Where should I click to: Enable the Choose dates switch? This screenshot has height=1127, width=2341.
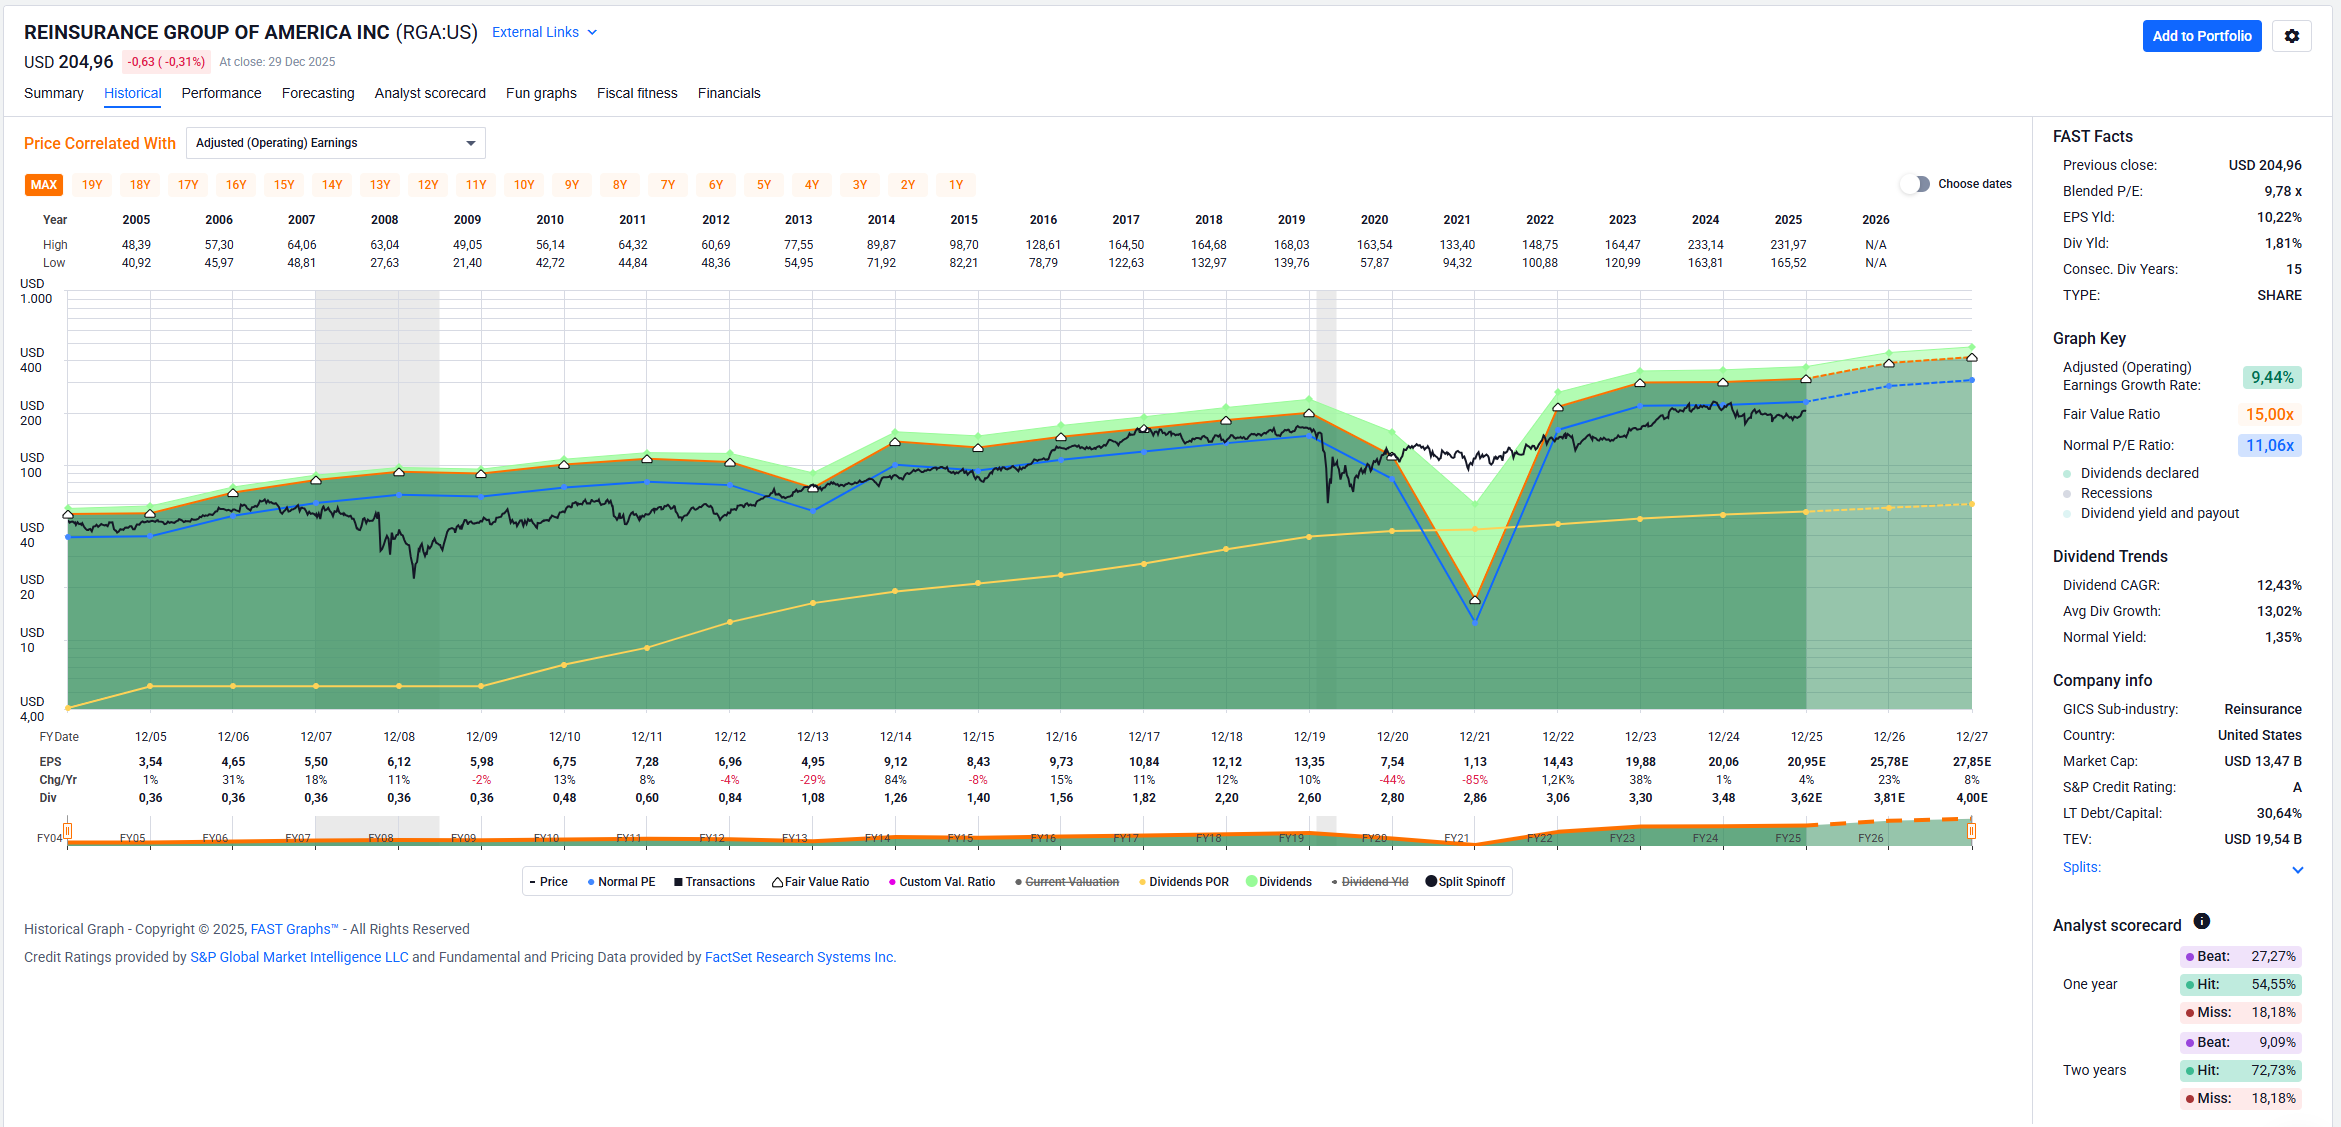tap(1914, 184)
